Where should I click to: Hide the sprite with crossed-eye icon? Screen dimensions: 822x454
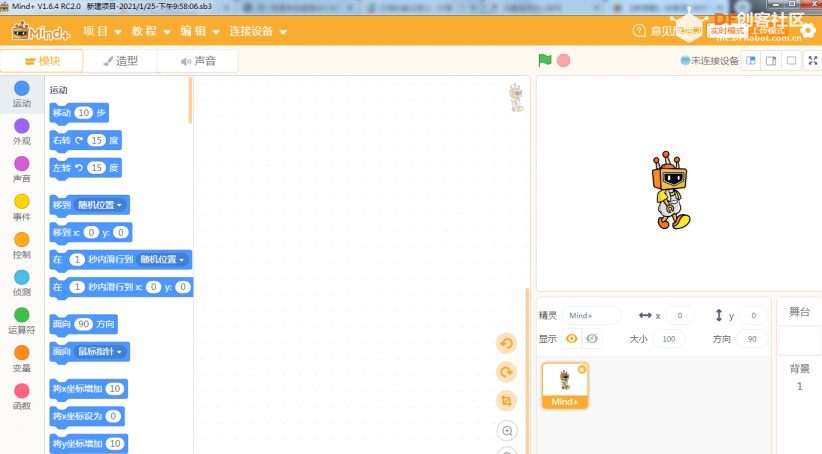tap(592, 339)
